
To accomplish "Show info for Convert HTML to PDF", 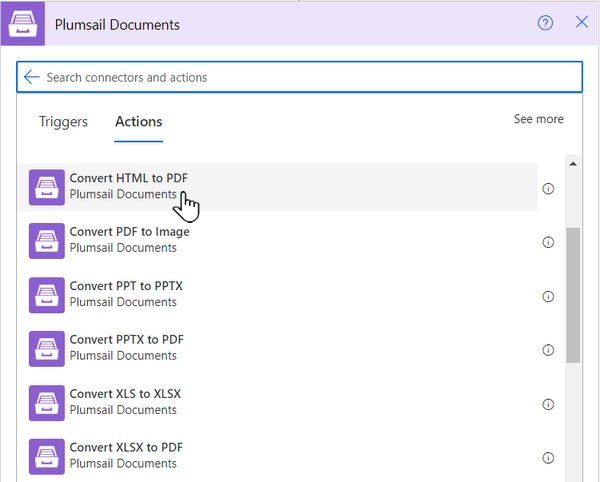I will (548, 189).
